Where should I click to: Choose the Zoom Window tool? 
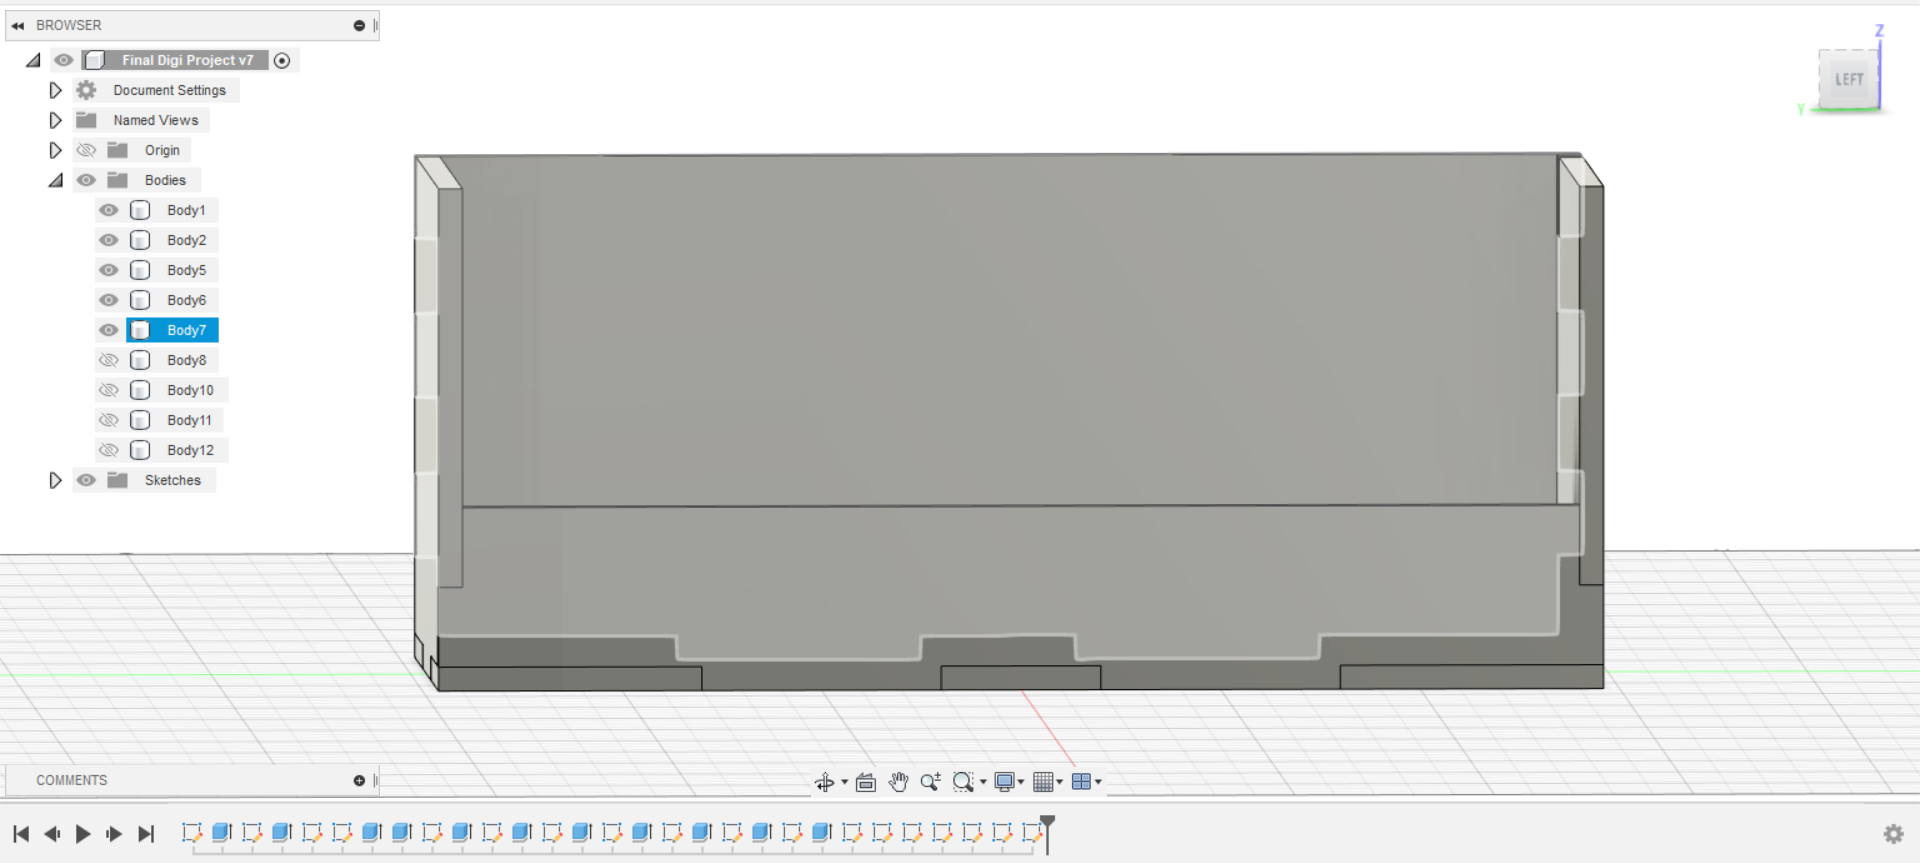(x=963, y=782)
